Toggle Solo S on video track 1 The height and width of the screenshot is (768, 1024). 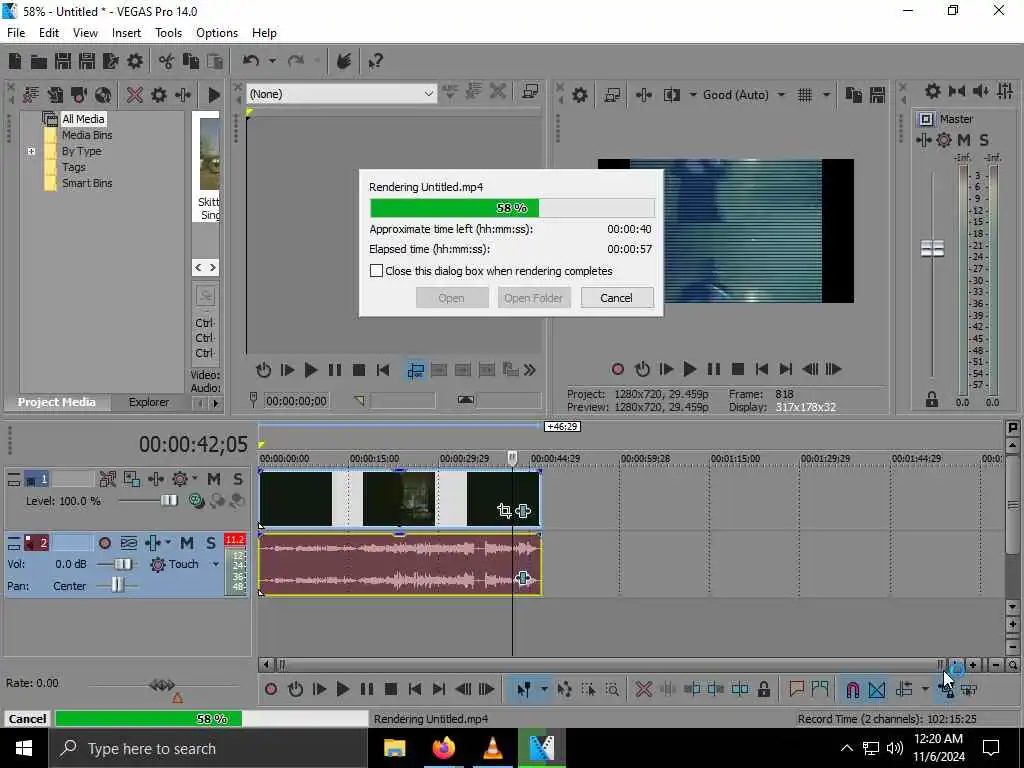point(238,479)
